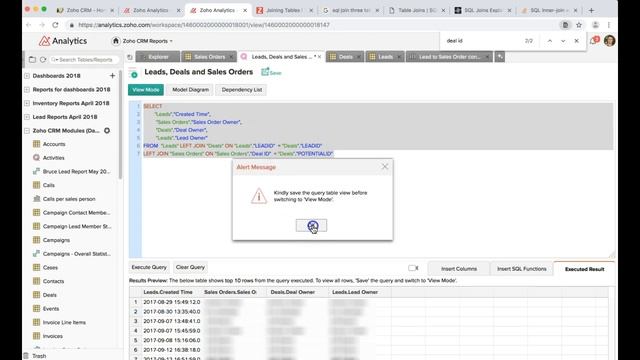The height and width of the screenshot is (360, 640).
Task: Click the plus icon beside Dashboards 2018
Action: (x=112, y=76)
